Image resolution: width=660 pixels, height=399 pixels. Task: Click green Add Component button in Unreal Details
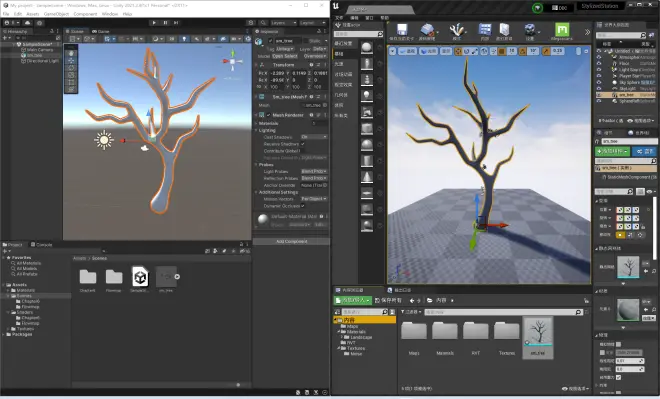pyautogui.click(x=612, y=151)
